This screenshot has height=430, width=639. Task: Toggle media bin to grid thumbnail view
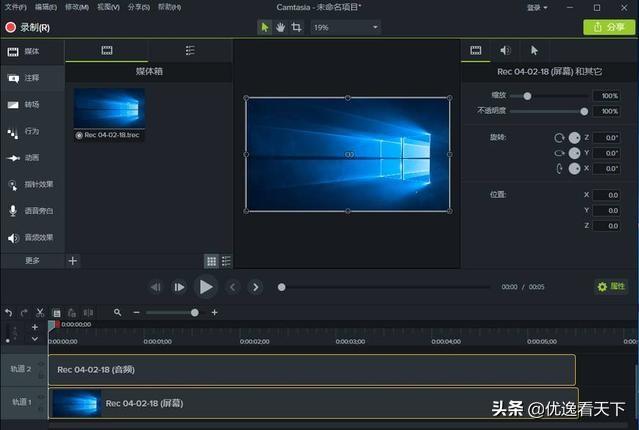(211, 261)
